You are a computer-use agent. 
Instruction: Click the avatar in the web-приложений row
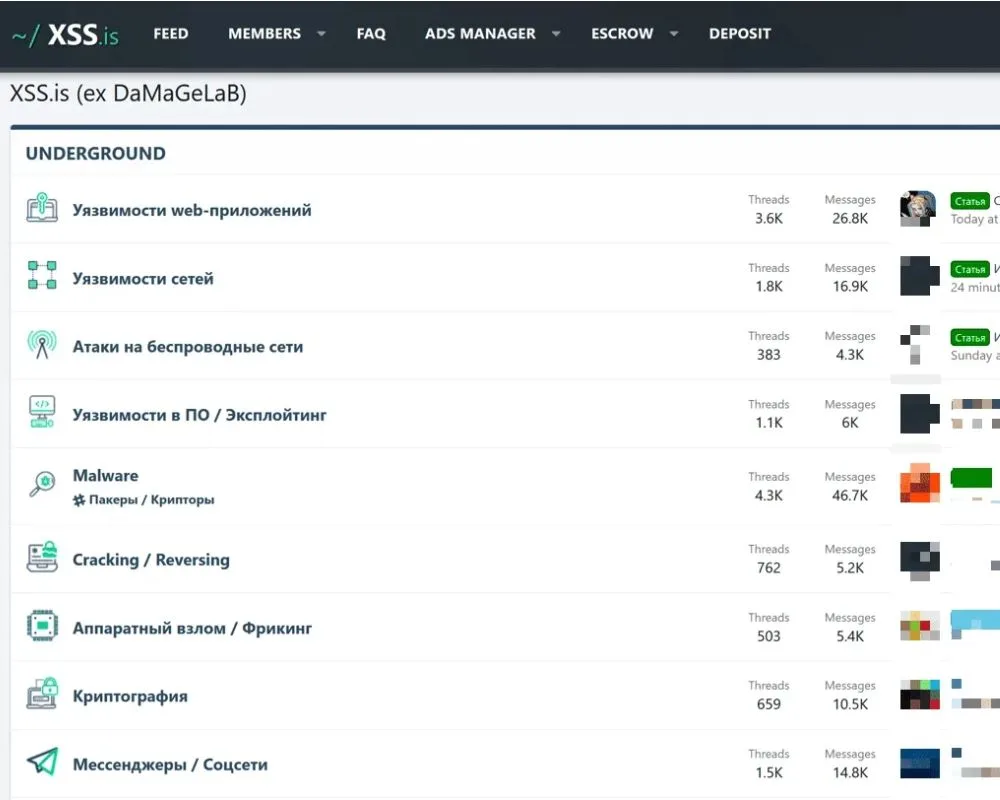tap(918, 209)
